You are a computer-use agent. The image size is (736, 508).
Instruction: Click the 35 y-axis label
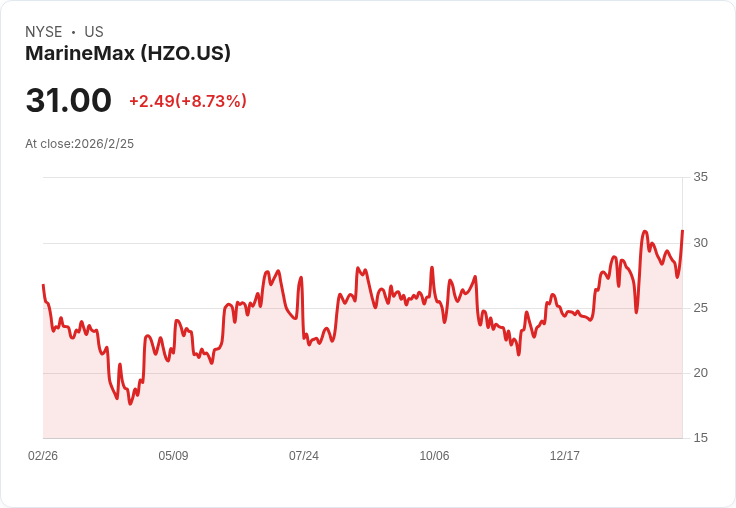tap(700, 177)
